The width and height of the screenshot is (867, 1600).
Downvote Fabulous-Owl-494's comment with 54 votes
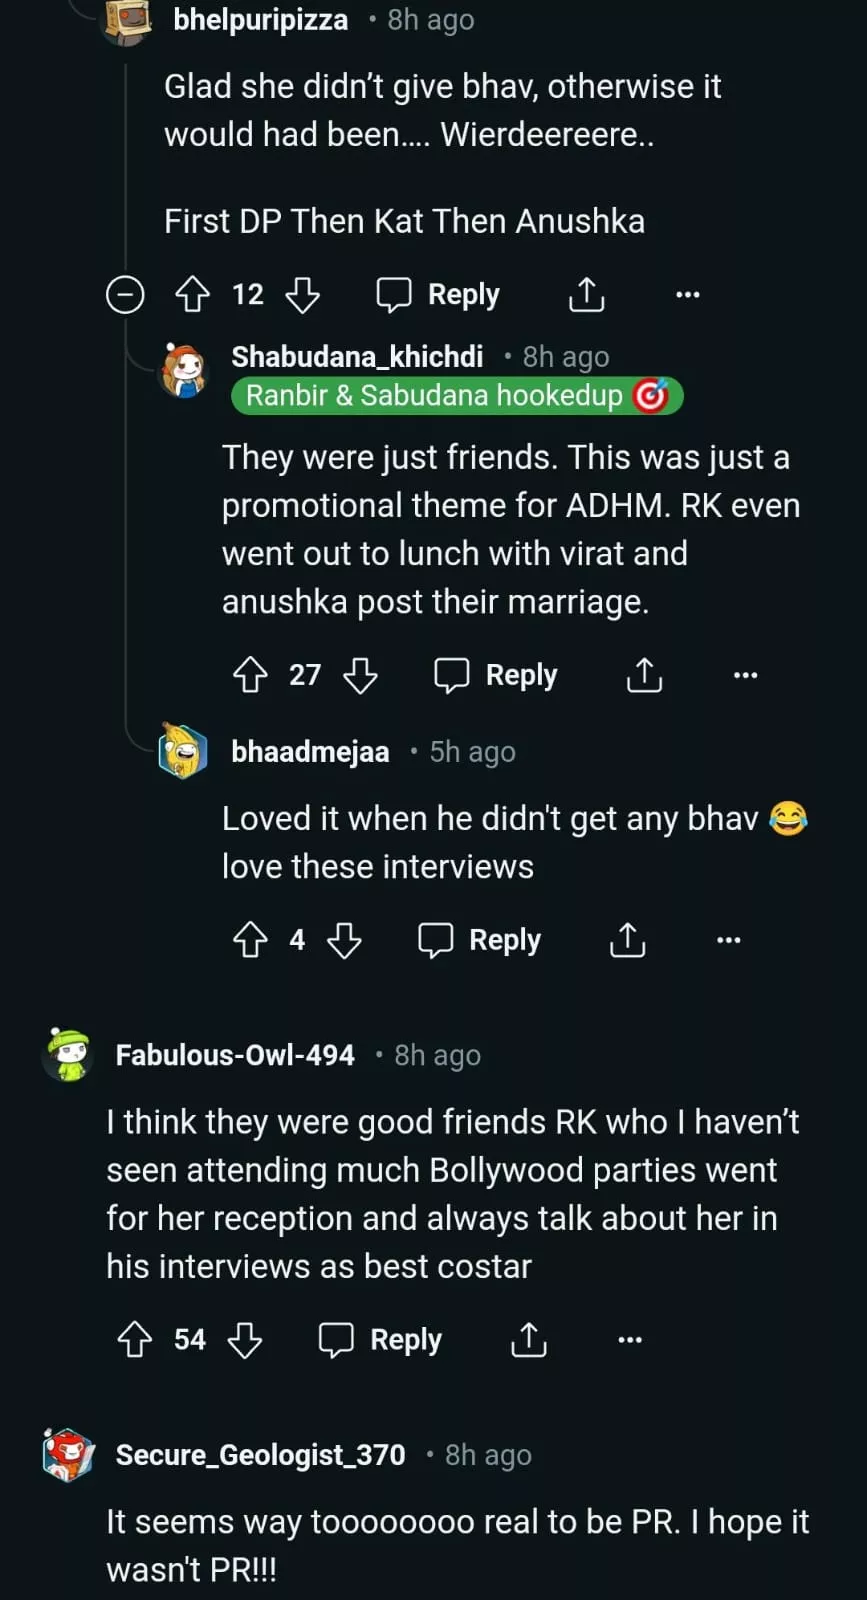(x=245, y=1340)
